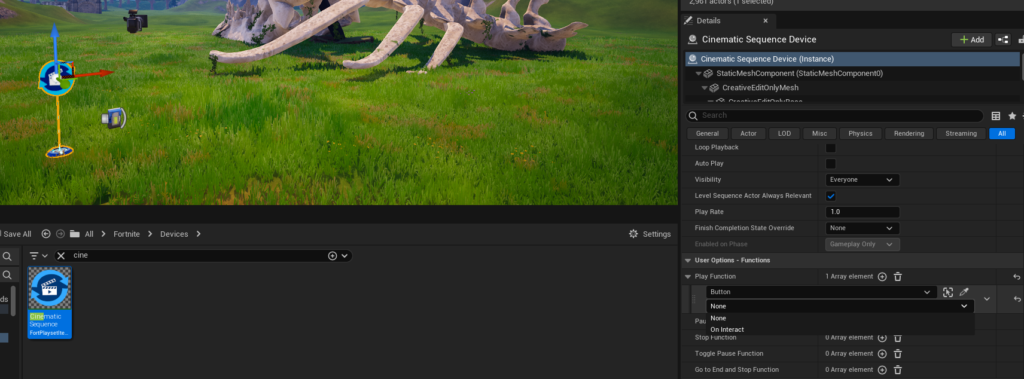Viewport: 1024px width, 379px height.
Task: Collapse User Options - Functions section
Action: pos(688,260)
